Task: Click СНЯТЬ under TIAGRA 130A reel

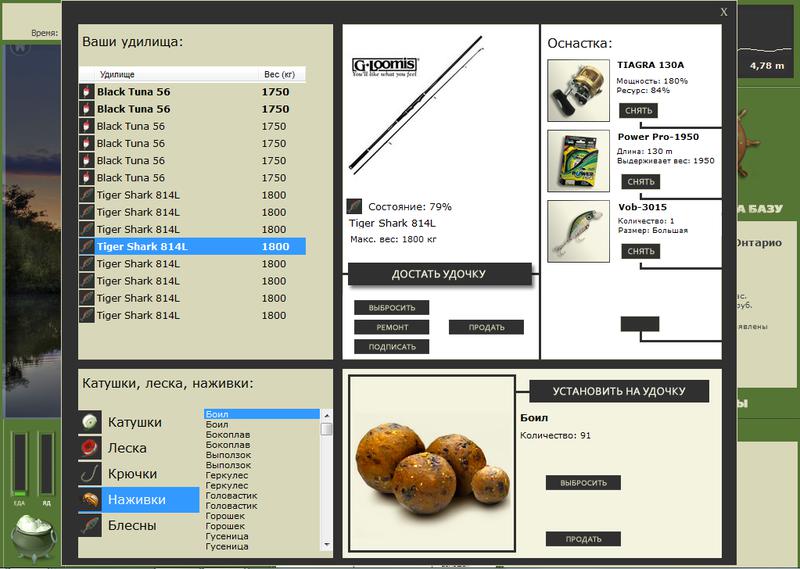Action: coord(638,111)
